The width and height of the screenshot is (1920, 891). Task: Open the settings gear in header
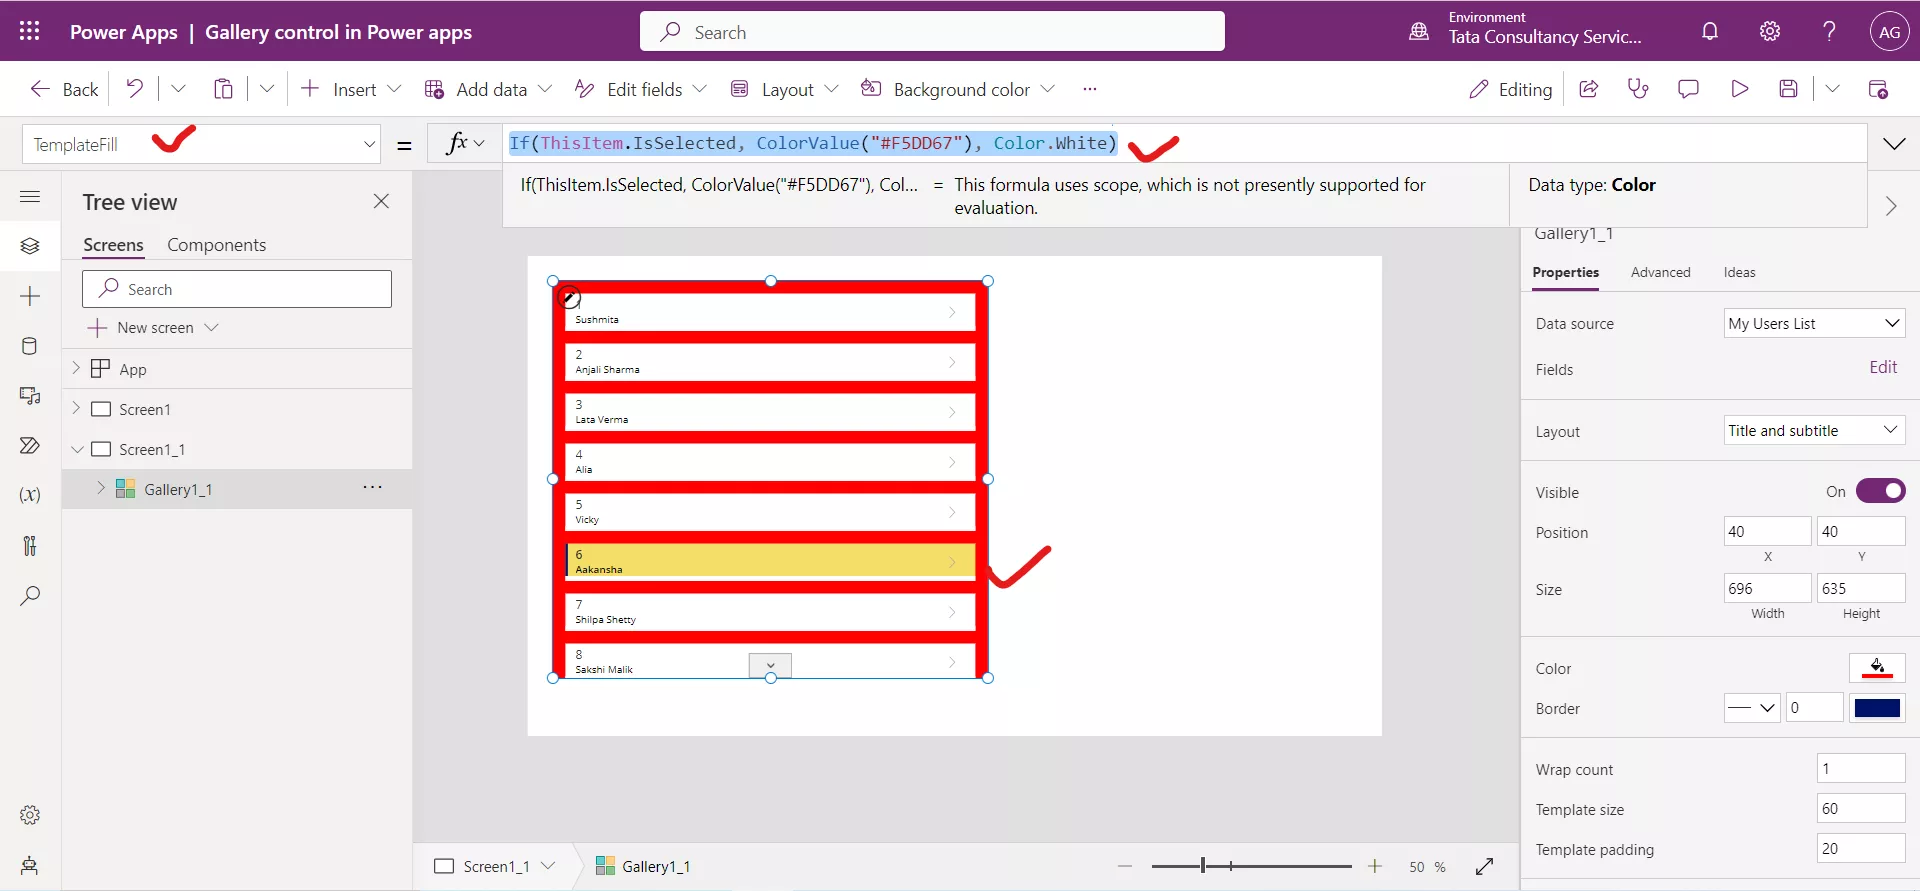click(x=1770, y=31)
